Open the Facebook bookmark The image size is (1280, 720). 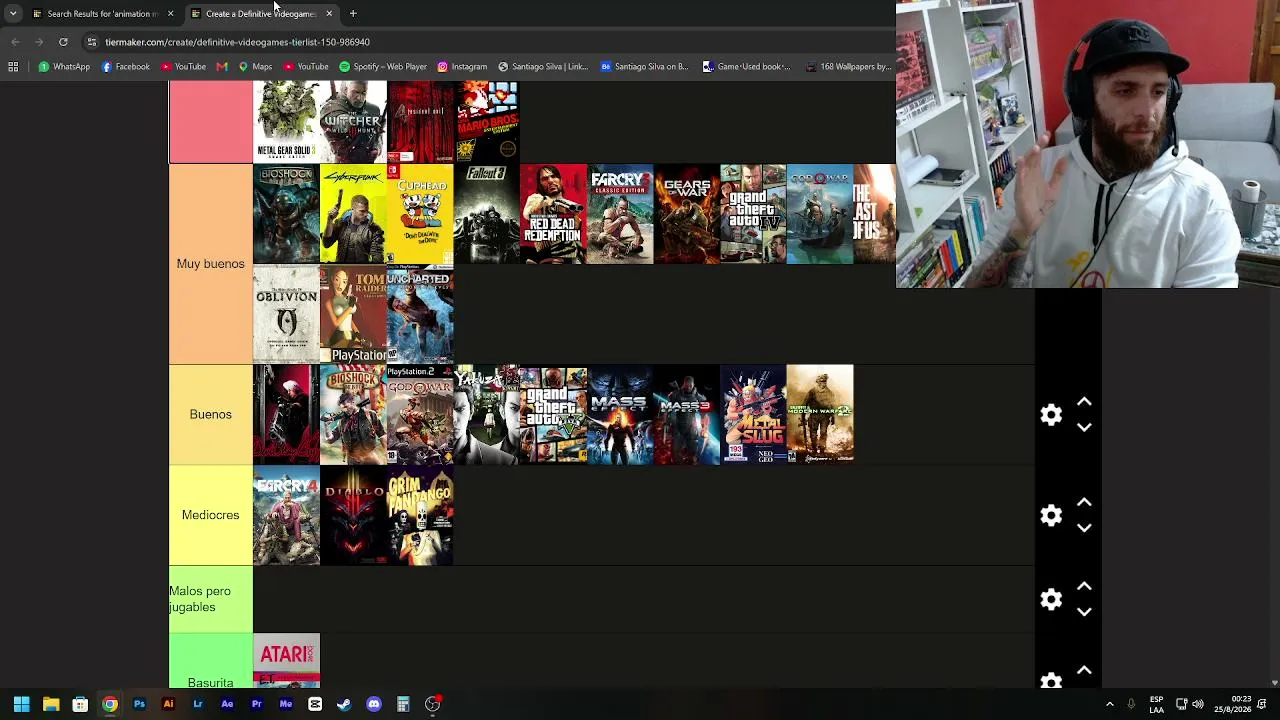tap(126, 67)
